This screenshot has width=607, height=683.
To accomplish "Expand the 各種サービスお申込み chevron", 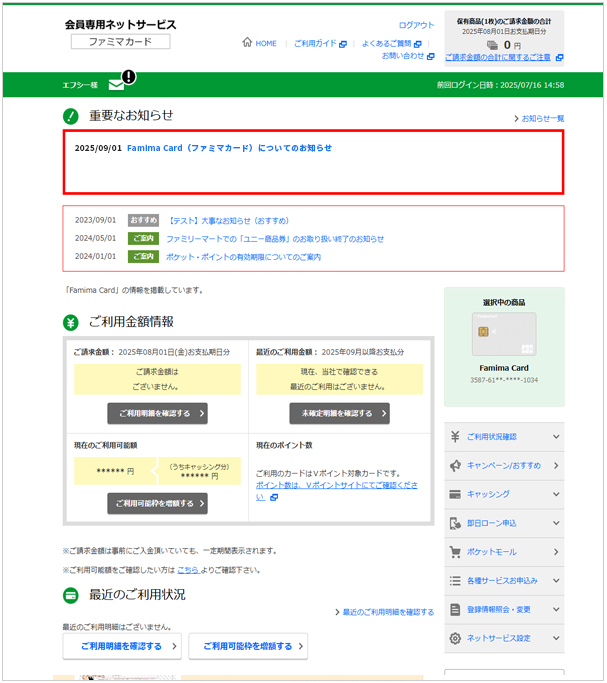I will click(x=556, y=581).
